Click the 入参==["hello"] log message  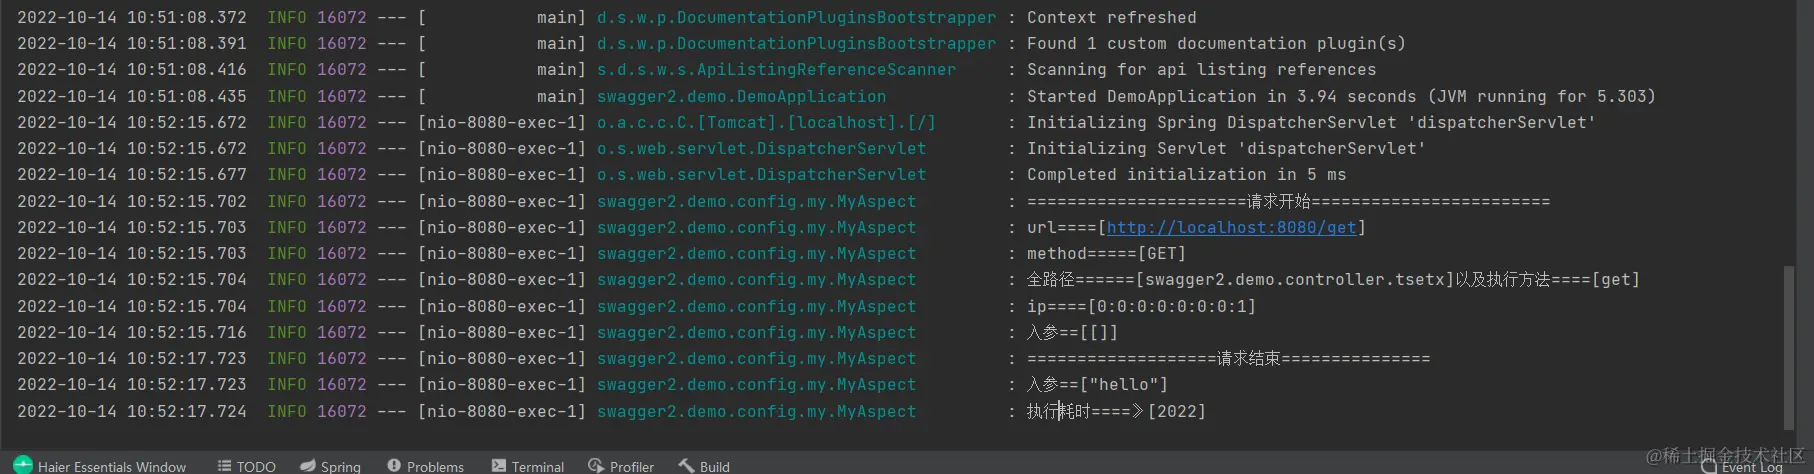pyautogui.click(x=1097, y=384)
